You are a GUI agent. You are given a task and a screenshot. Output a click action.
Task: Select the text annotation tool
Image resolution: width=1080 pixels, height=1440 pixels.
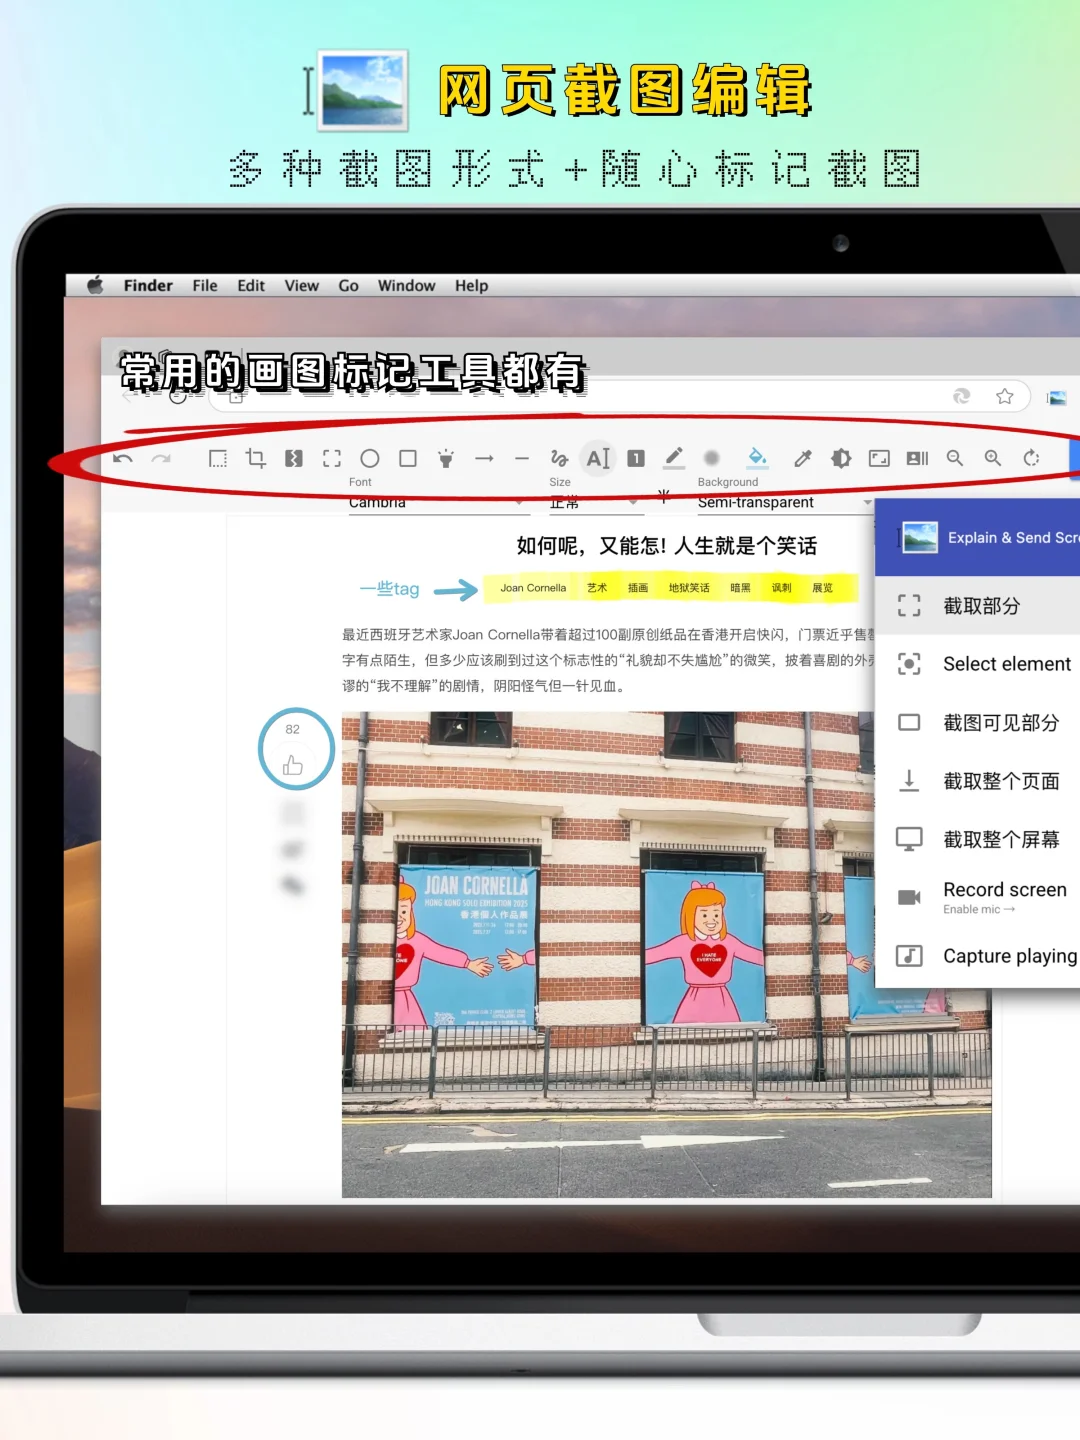(x=597, y=458)
